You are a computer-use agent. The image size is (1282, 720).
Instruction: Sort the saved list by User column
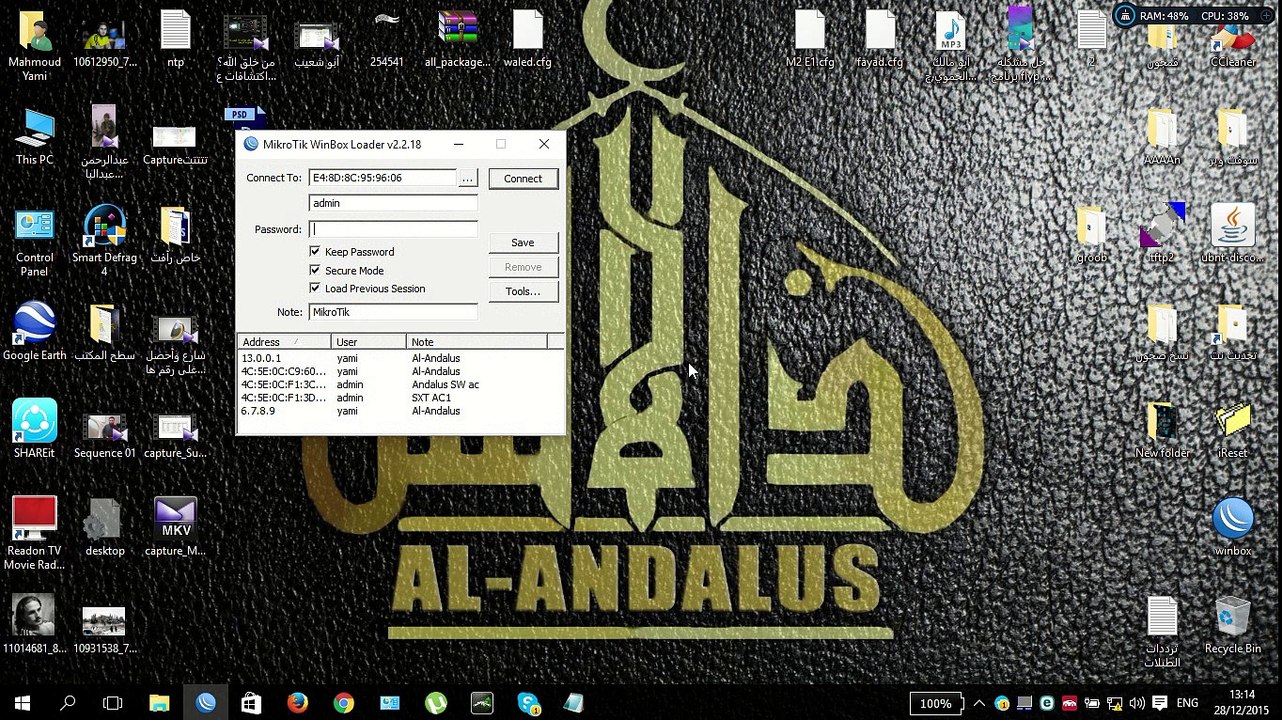pyautogui.click(x=368, y=342)
